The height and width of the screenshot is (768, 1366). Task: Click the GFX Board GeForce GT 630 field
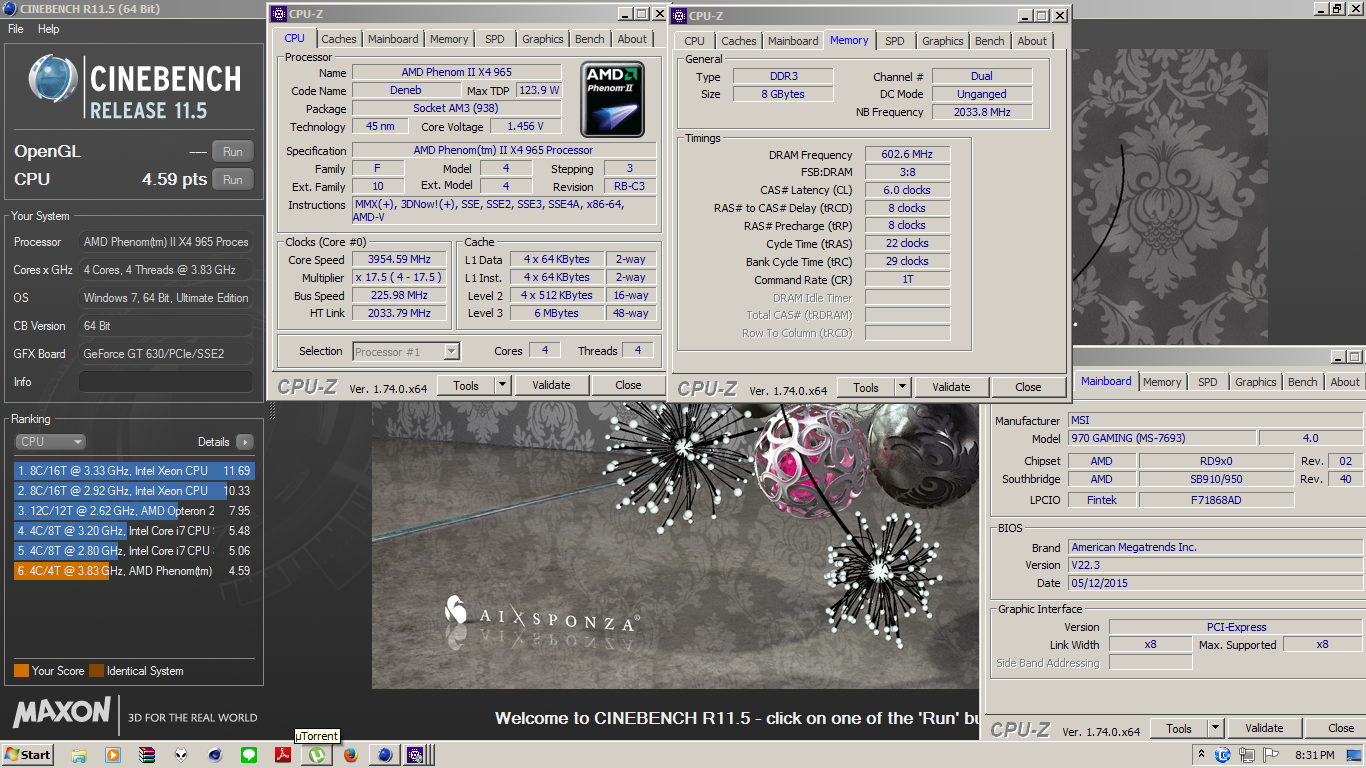166,354
